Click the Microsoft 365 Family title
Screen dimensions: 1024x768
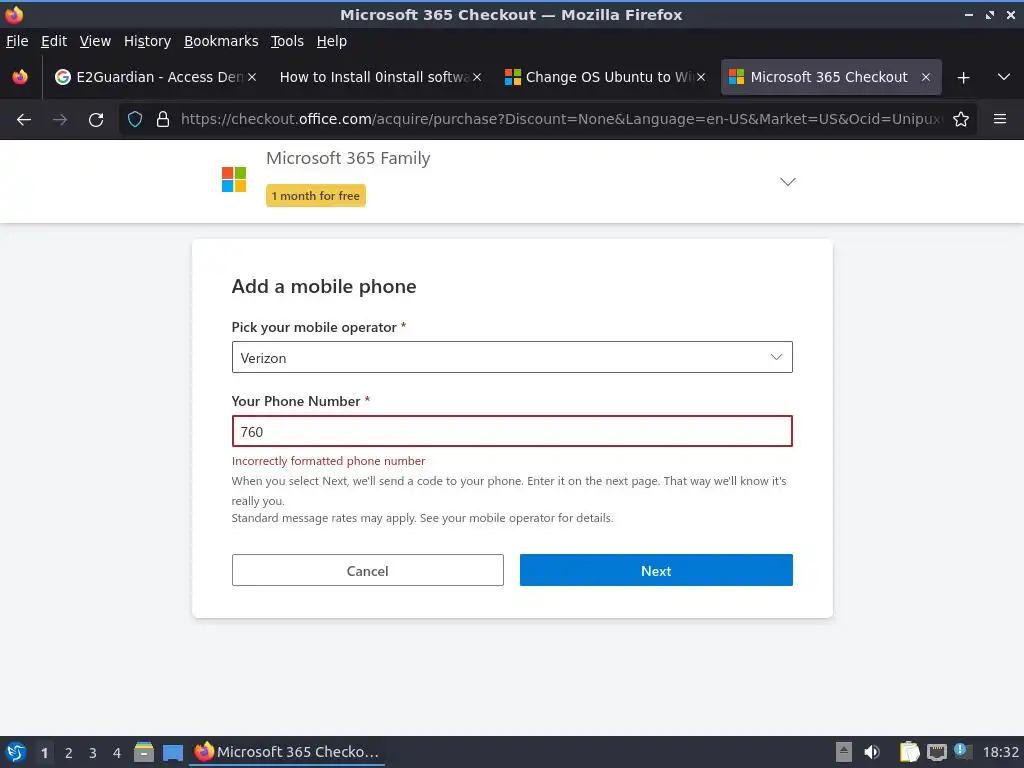pos(348,158)
